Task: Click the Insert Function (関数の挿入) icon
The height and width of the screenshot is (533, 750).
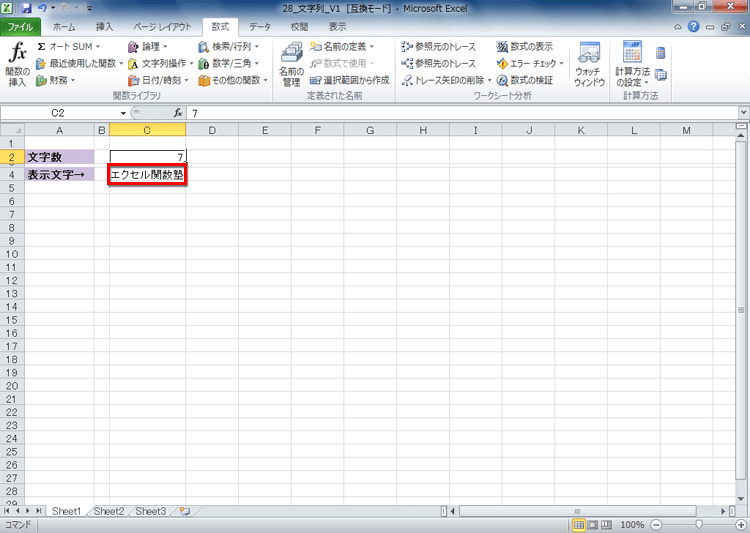Action: [x=18, y=64]
